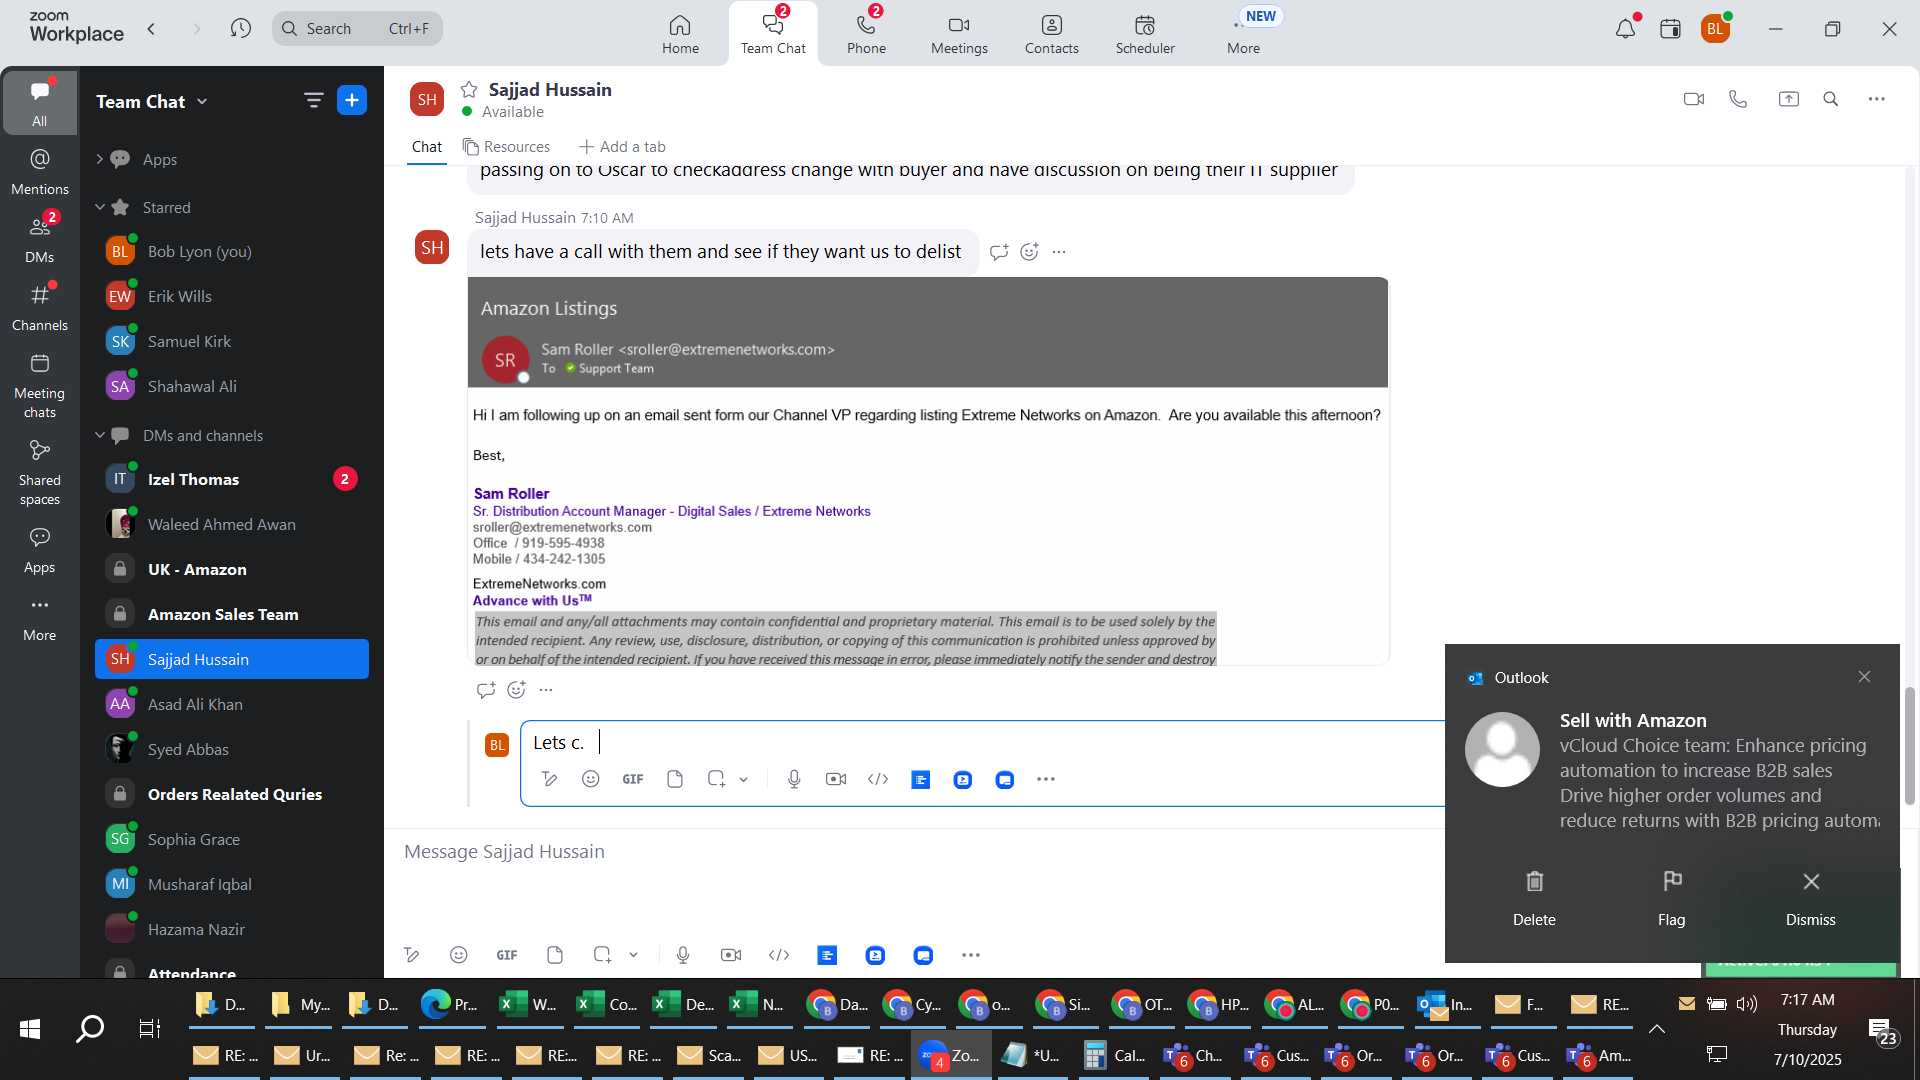Open Orders Realated Quries channel
Viewport: 1920px width, 1080px height.
[x=232, y=794]
